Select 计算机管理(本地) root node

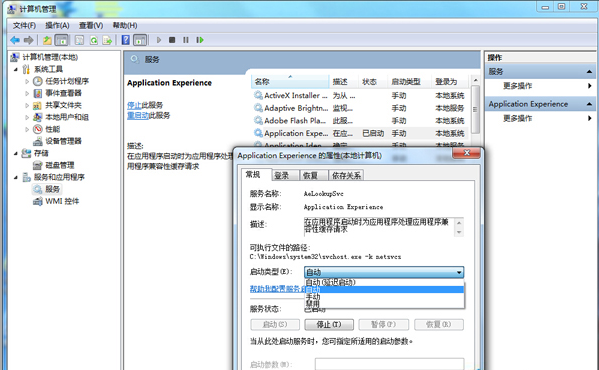(50, 57)
